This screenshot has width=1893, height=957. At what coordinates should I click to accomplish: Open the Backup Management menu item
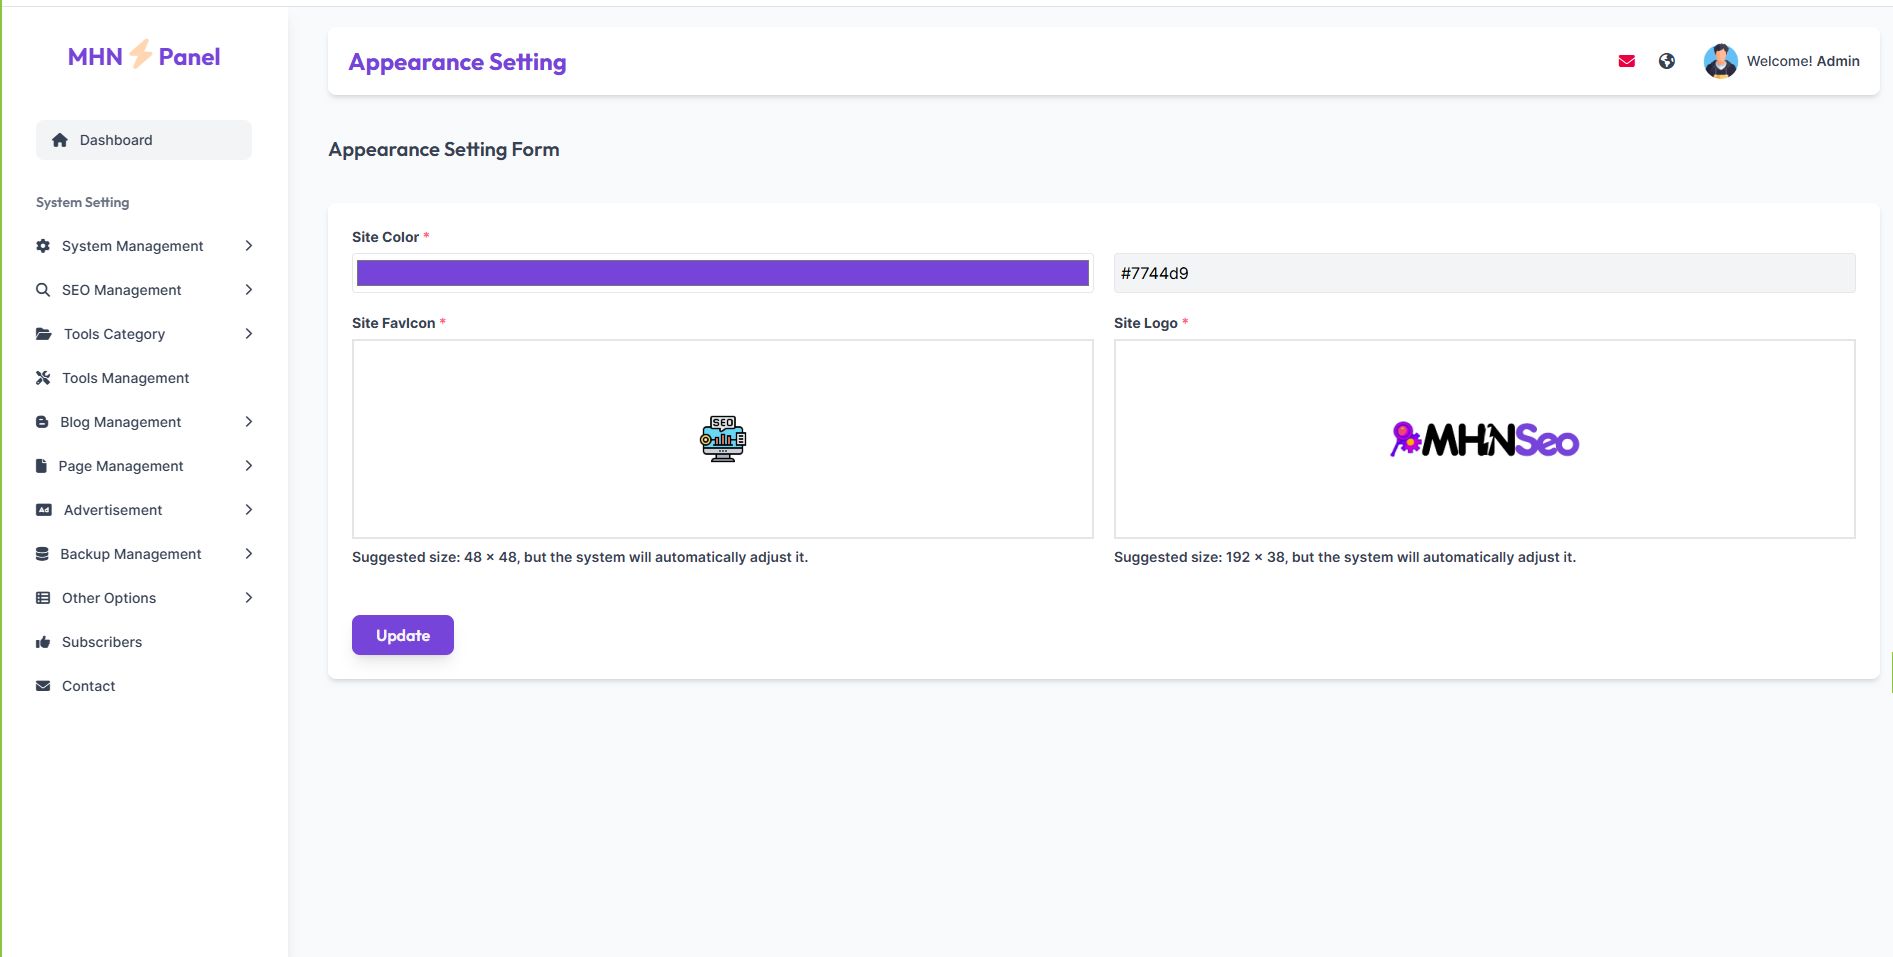[131, 554]
